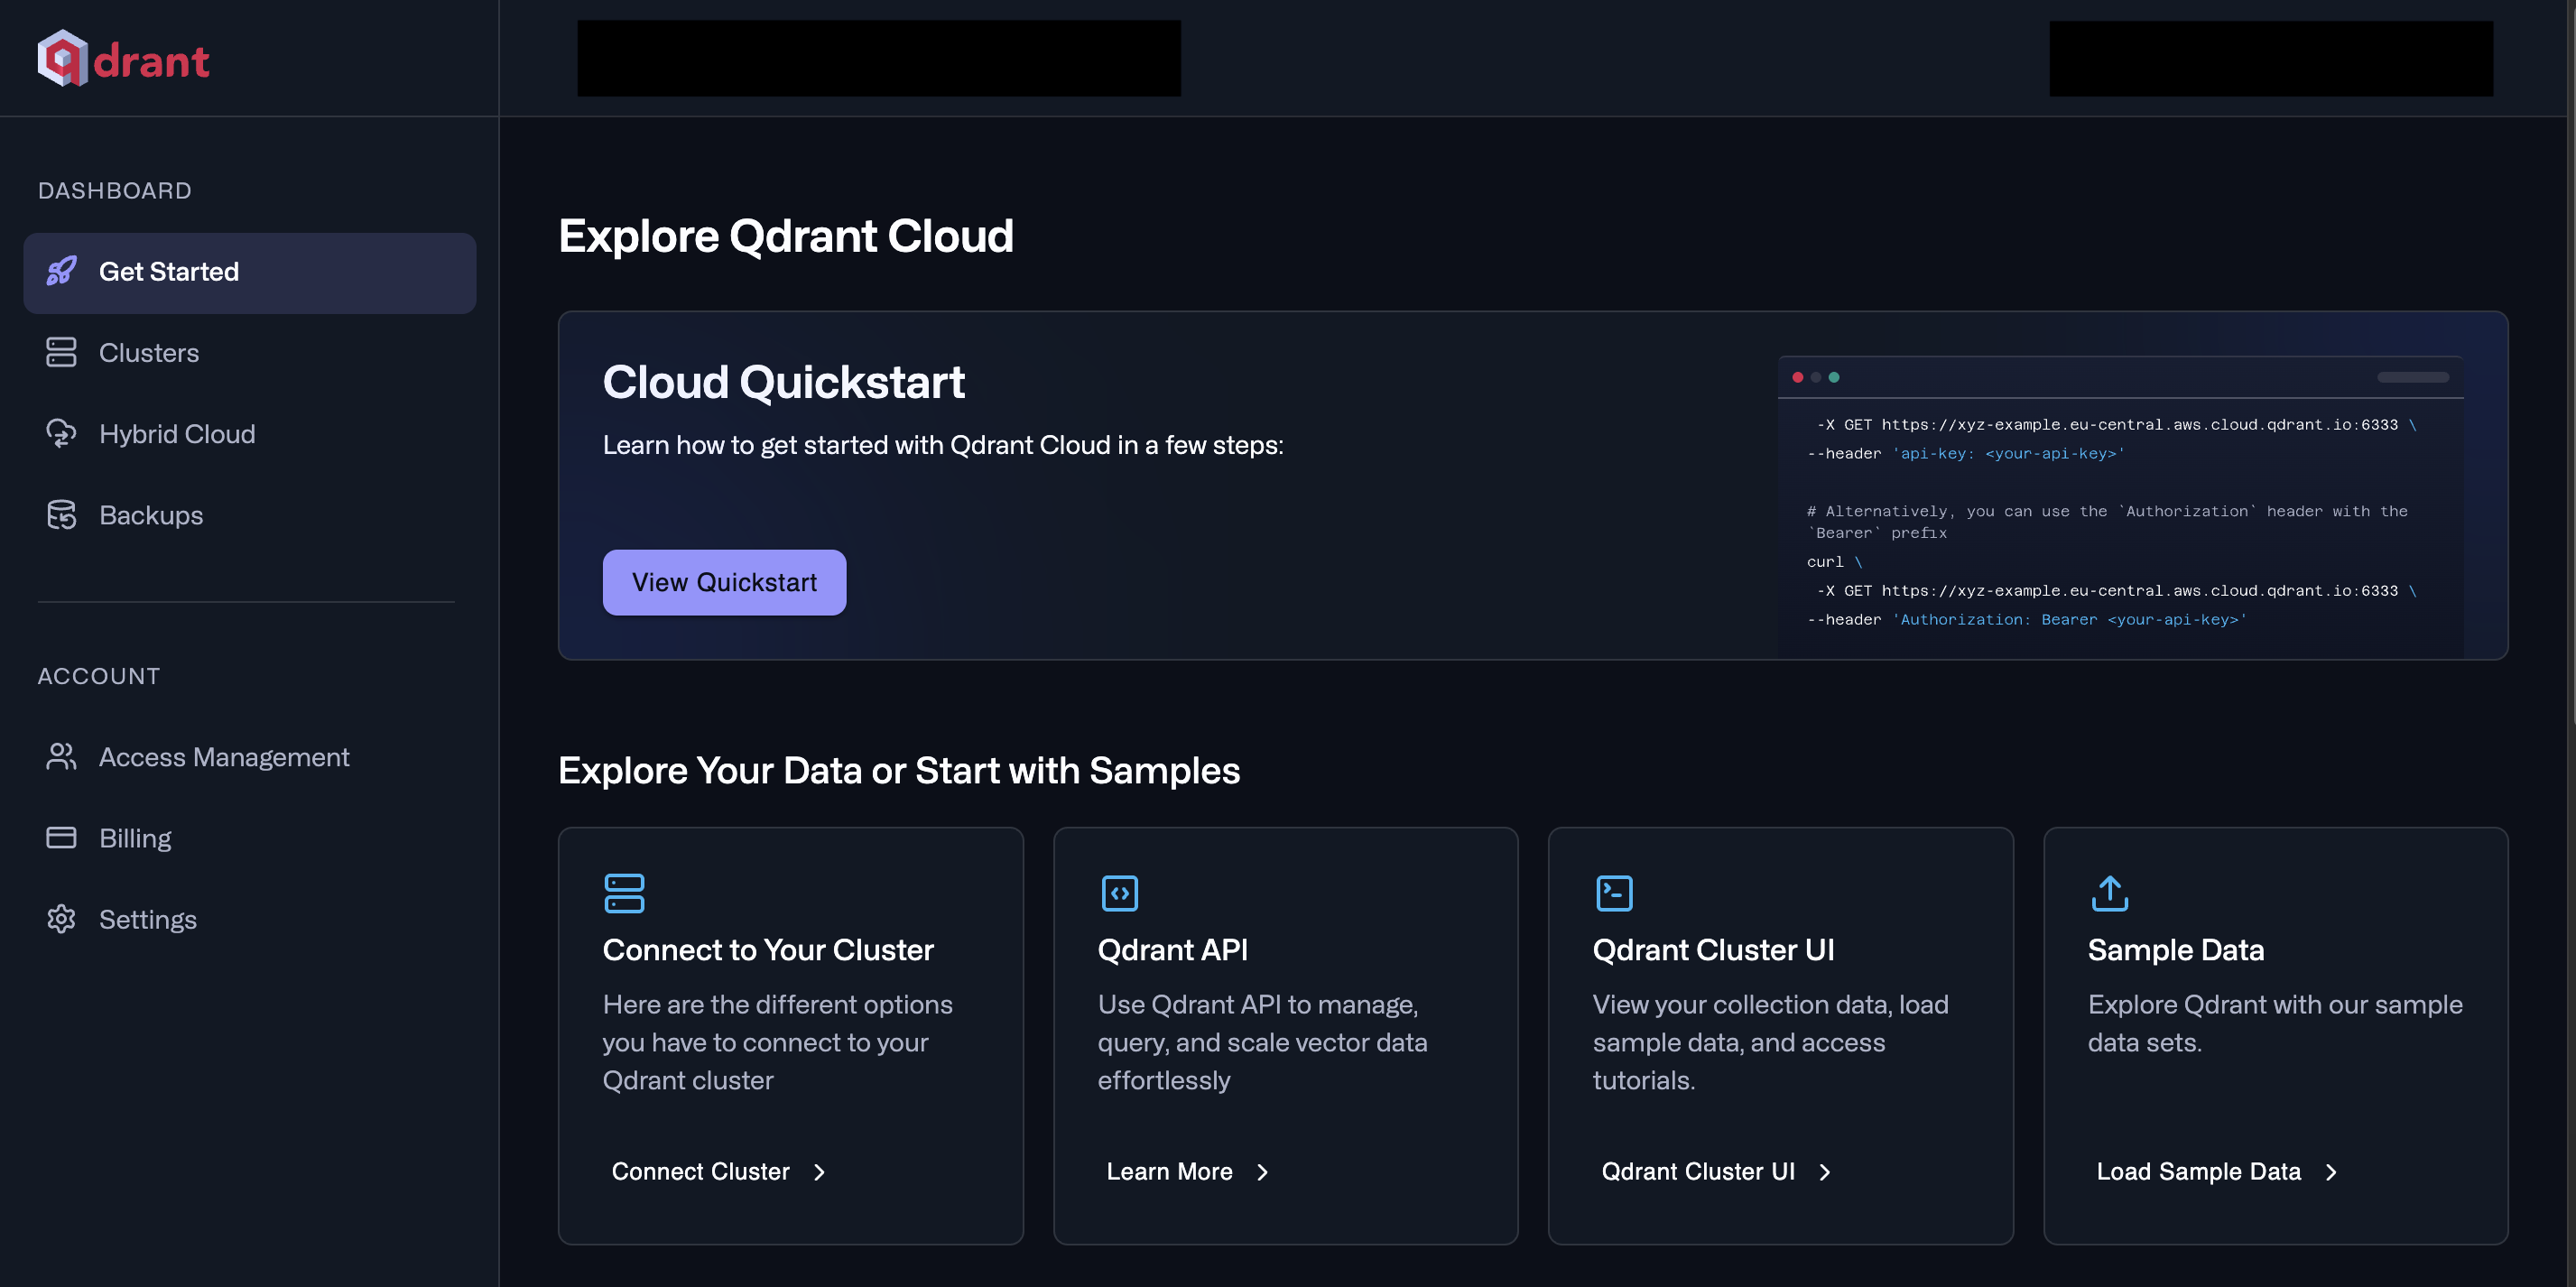Click the rocket icon next to Get Started
The image size is (2576, 1287).
click(61, 272)
